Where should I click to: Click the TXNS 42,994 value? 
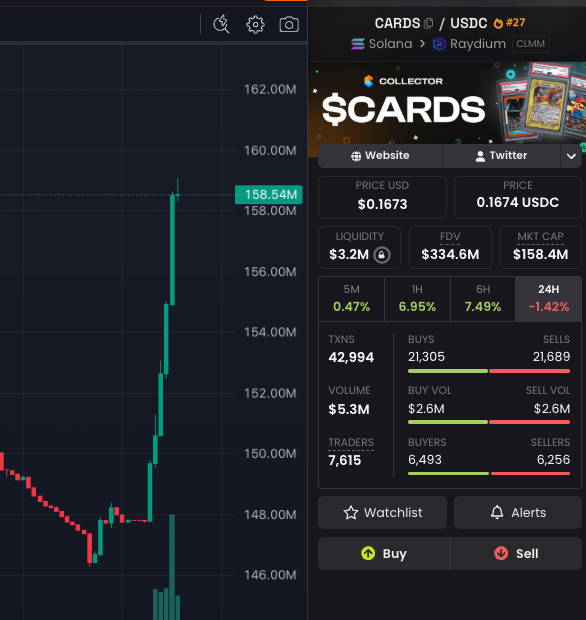coord(351,357)
